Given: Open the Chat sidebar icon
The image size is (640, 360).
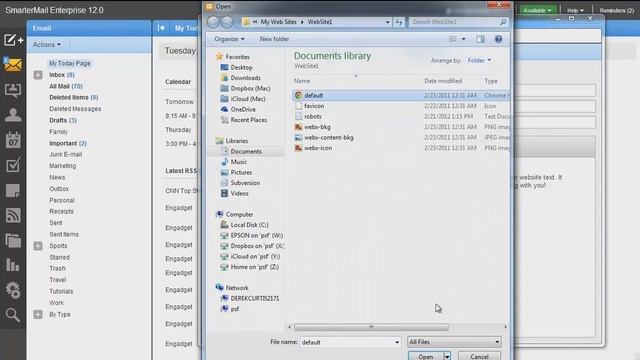Looking at the screenshot, I should click(13, 90).
